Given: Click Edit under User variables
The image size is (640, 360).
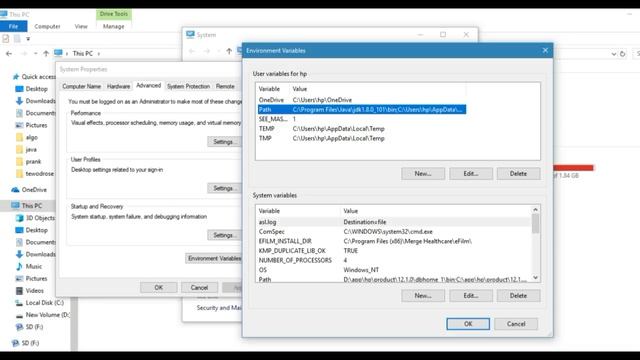Looking at the screenshot, I should click(471, 173).
